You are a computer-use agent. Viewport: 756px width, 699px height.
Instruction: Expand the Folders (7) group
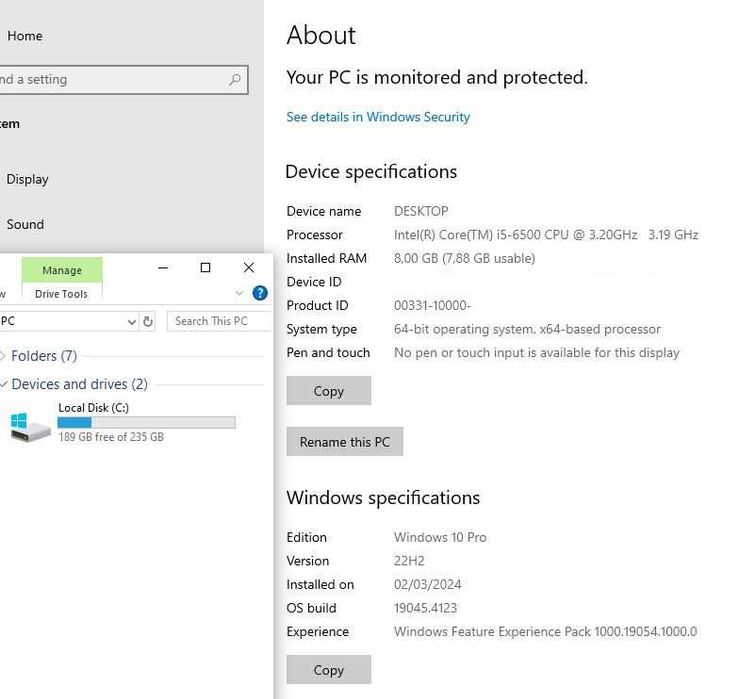click(4, 356)
